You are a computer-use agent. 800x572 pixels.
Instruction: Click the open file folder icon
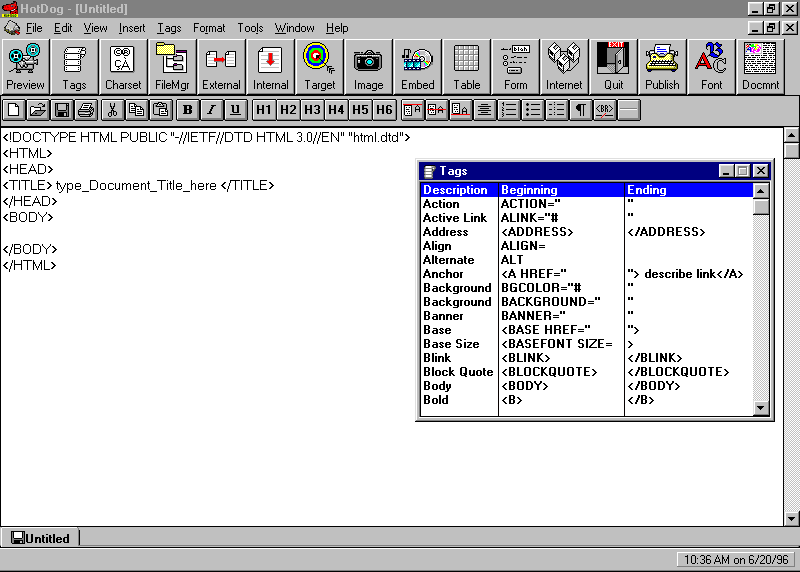(x=38, y=110)
